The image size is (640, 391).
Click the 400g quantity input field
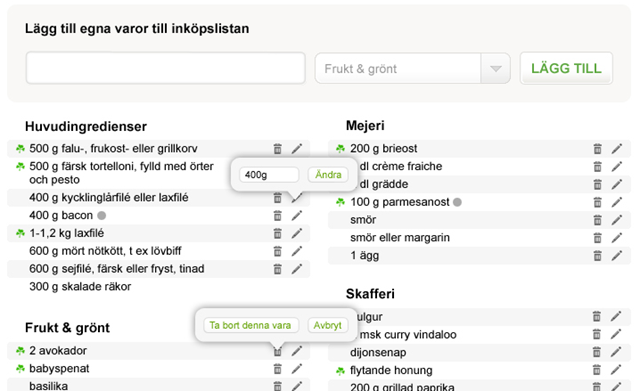(x=269, y=175)
